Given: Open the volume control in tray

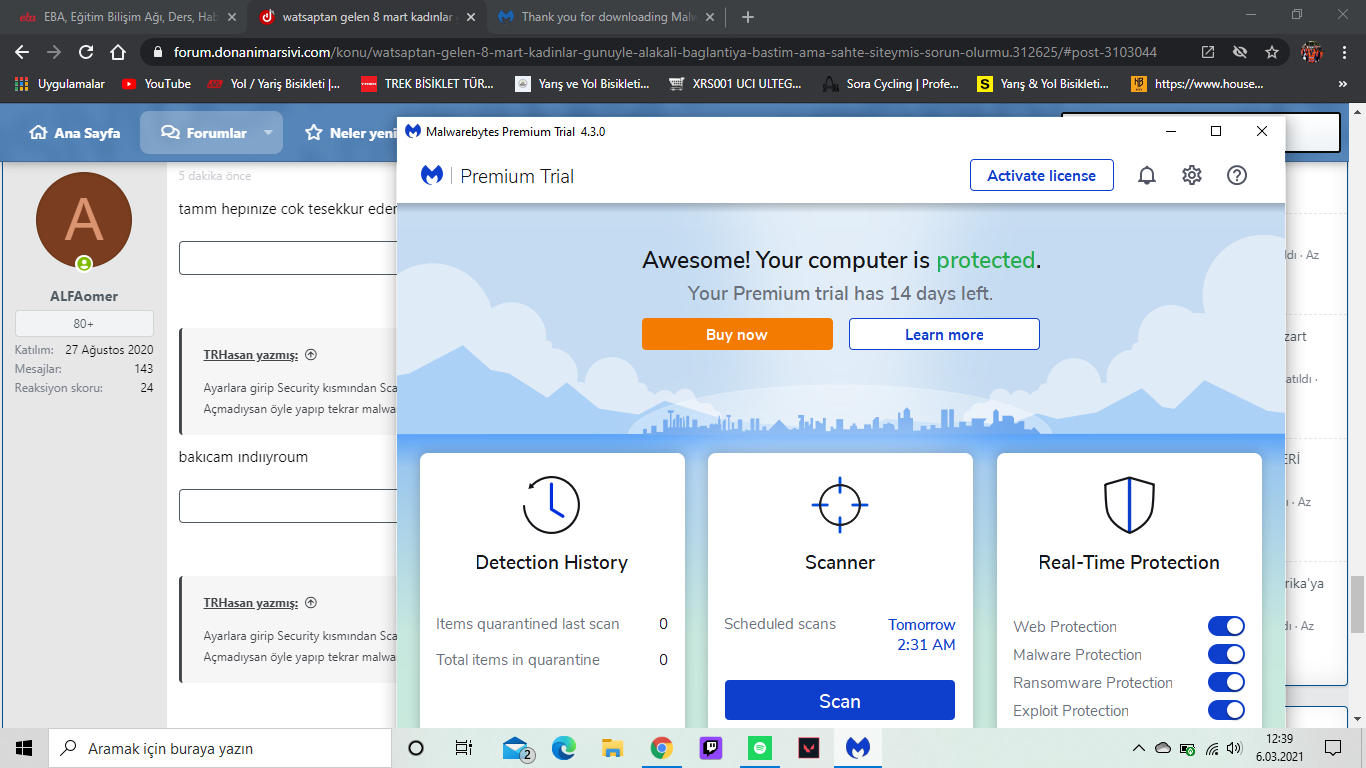Looking at the screenshot, I should [1233, 748].
